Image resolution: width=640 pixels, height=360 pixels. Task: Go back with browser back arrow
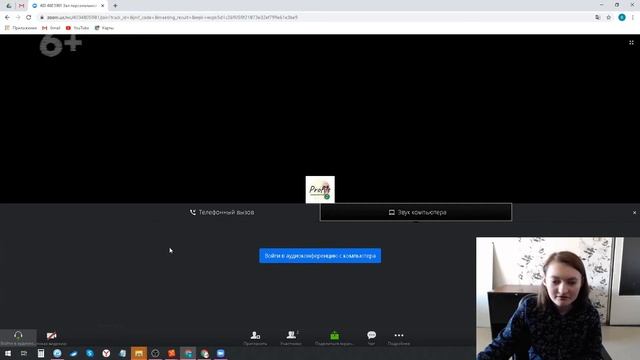[x=7, y=18]
